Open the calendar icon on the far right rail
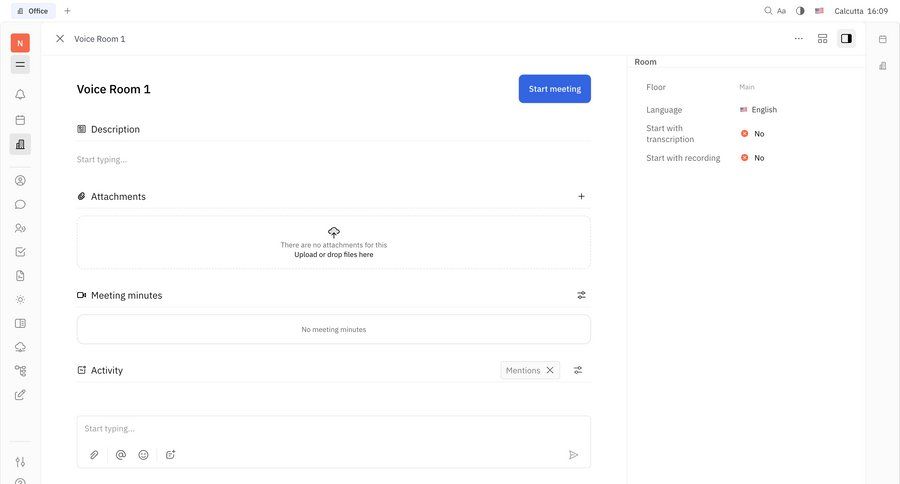The height and width of the screenshot is (484, 900). (883, 39)
